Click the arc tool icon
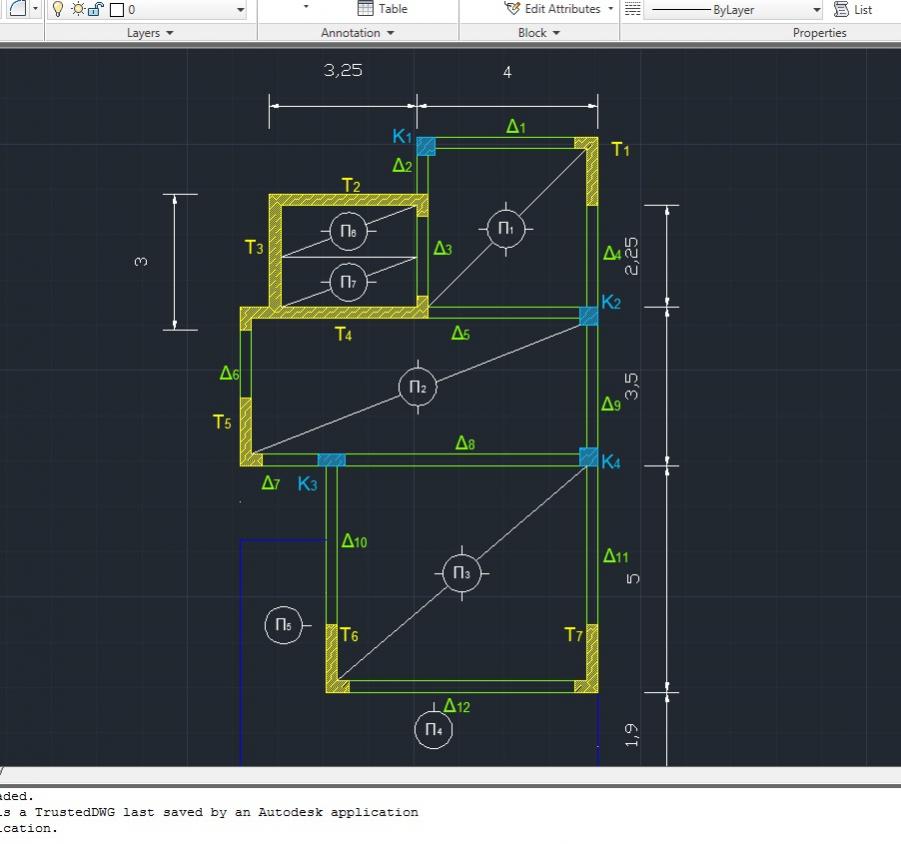Screen dimensions: 901x844 (x=18, y=8)
